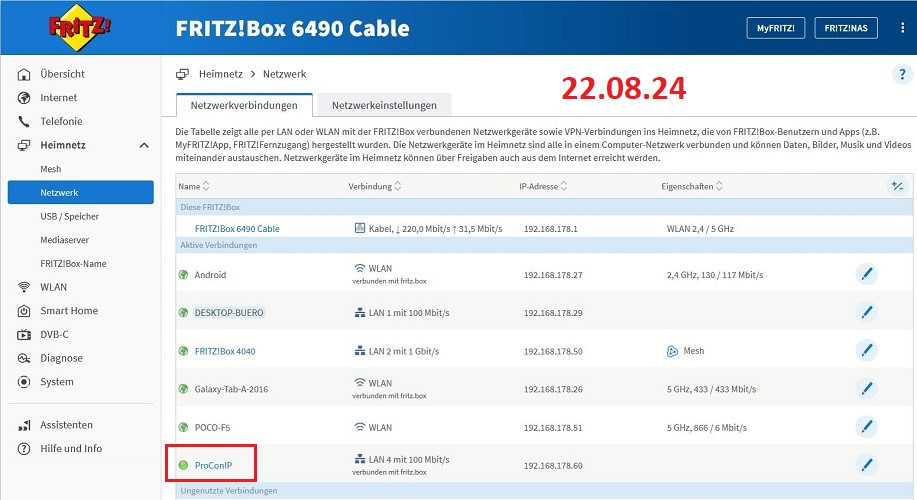The width and height of the screenshot is (917, 500).
Task: Click the green status icon for Android
Action: point(184,274)
